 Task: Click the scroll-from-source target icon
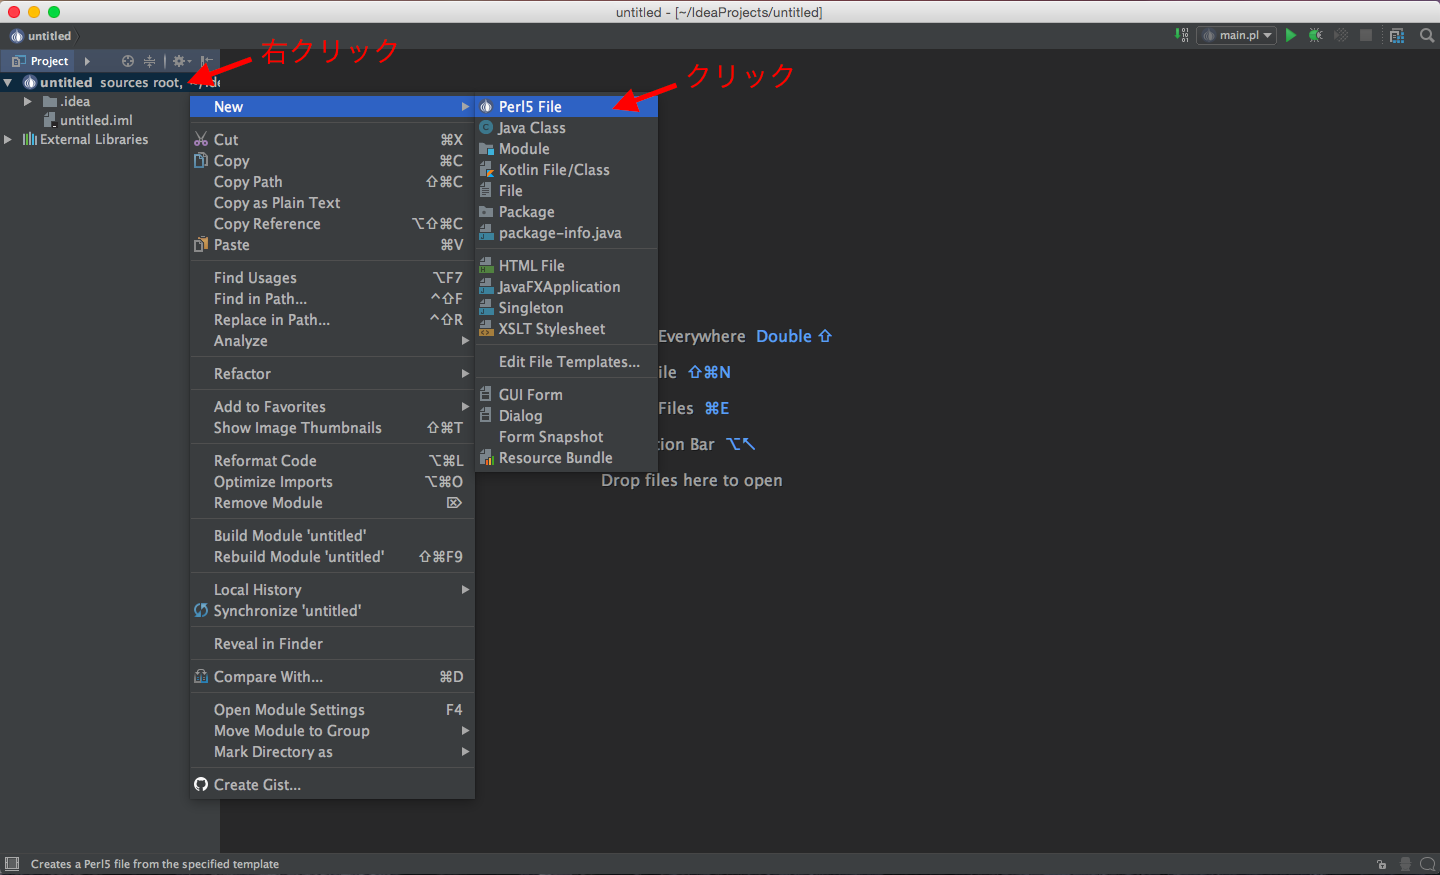(128, 61)
